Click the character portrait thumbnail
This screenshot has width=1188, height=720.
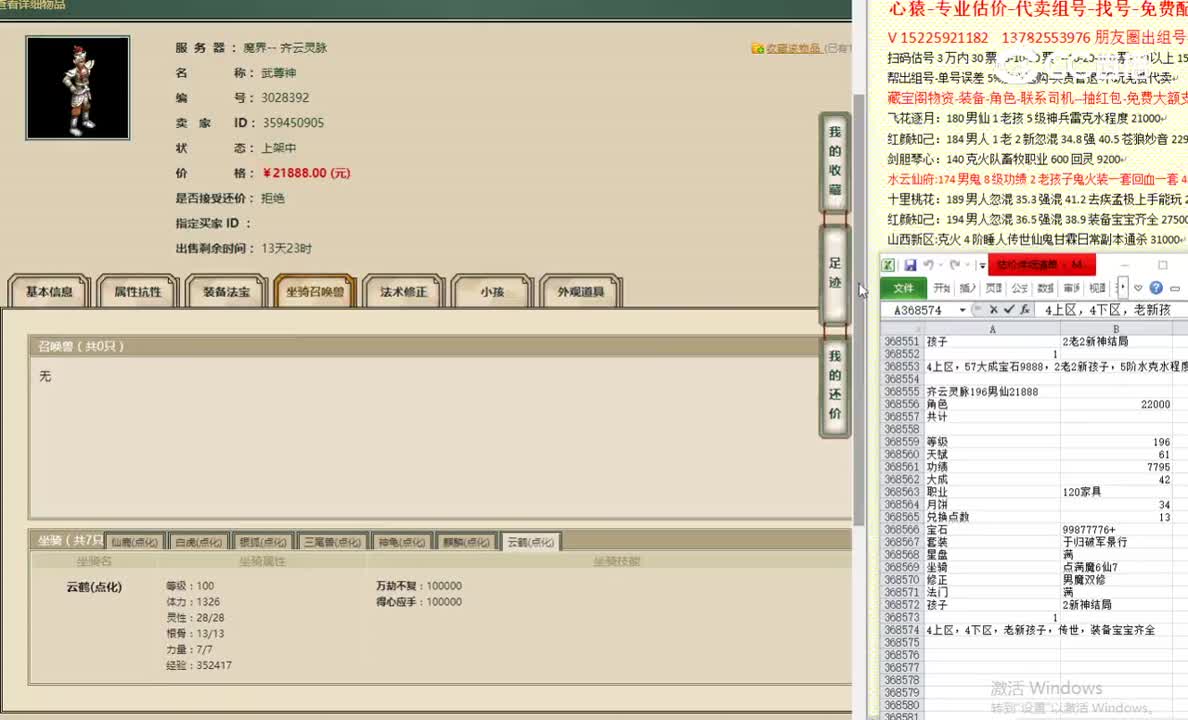click(x=77, y=88)
